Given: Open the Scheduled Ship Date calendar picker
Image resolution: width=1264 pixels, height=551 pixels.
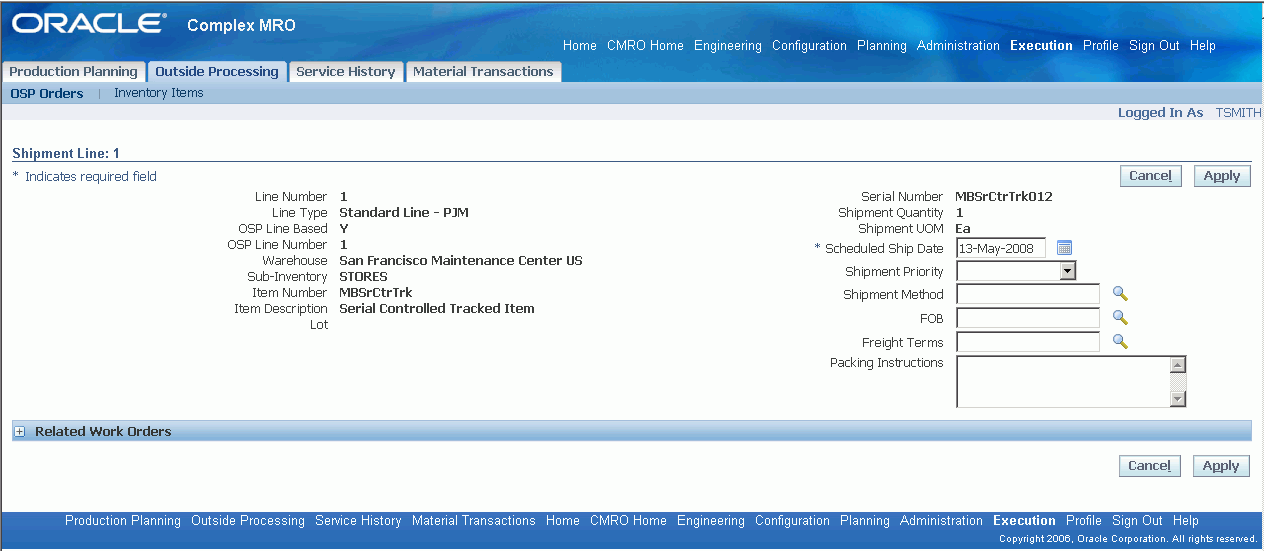Looking at the screenshot, I should point(1064,248).
